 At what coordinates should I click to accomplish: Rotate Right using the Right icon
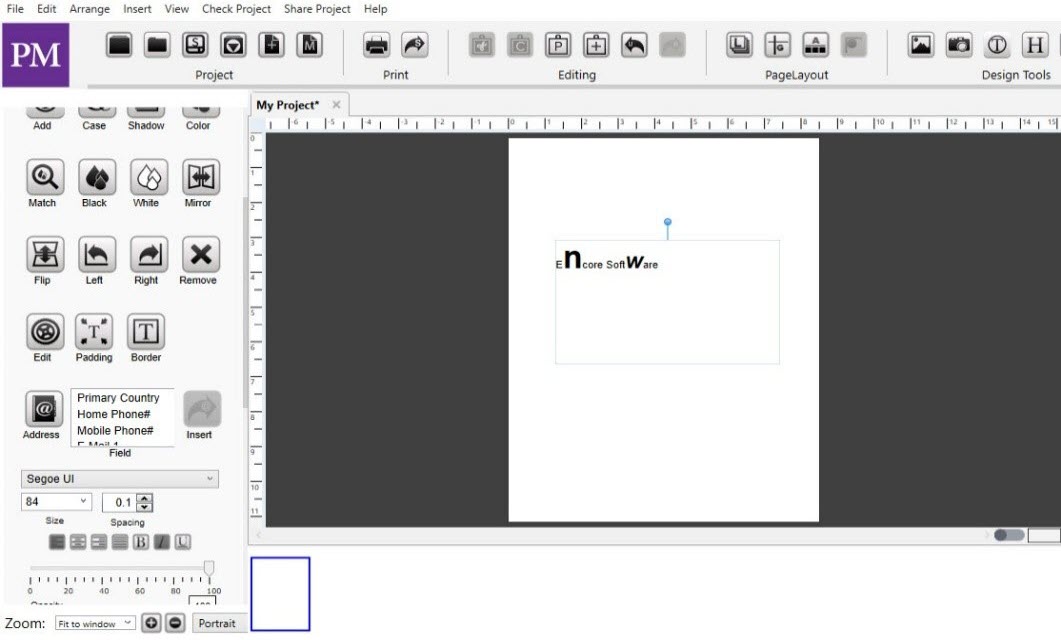[x=149, y=254]
